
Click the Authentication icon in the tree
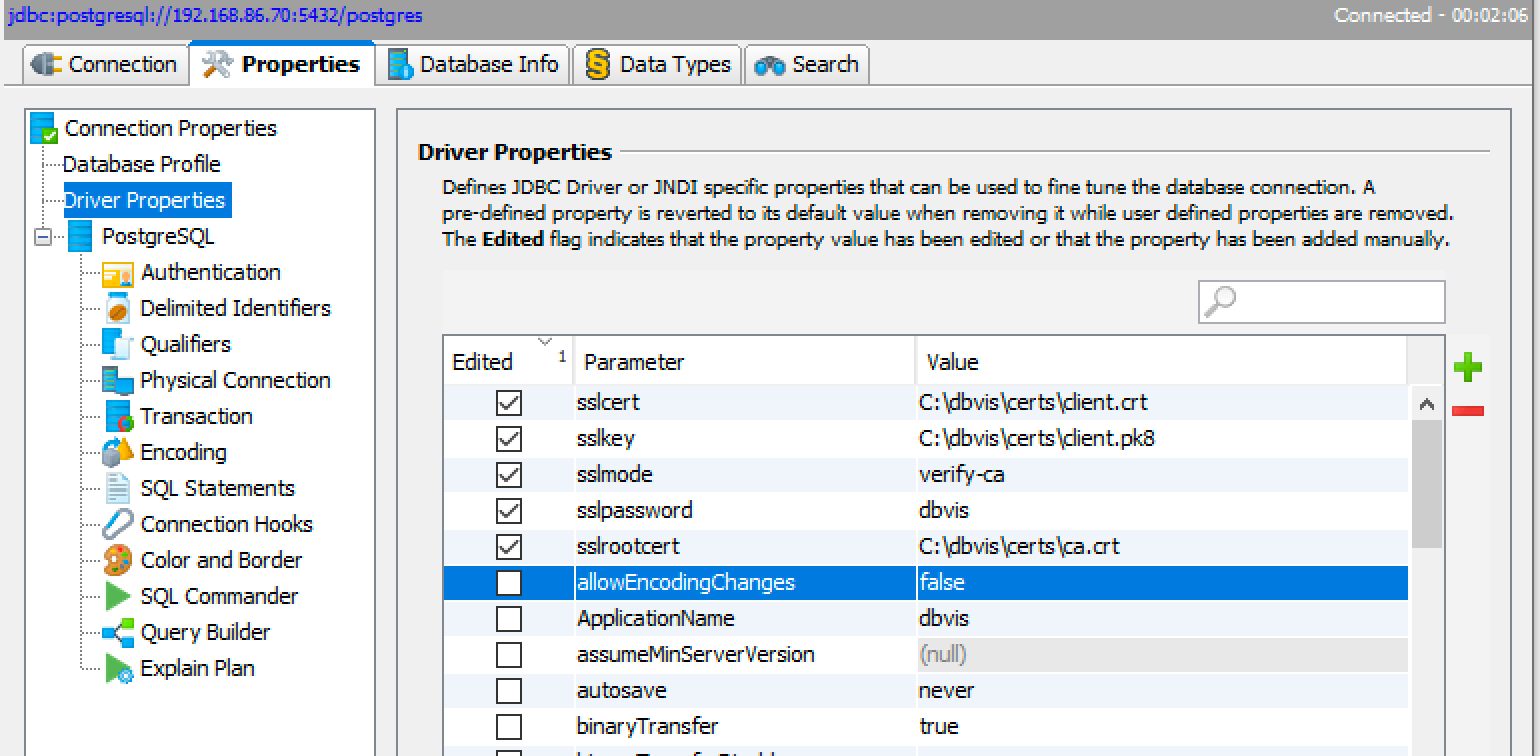point(118,274)
